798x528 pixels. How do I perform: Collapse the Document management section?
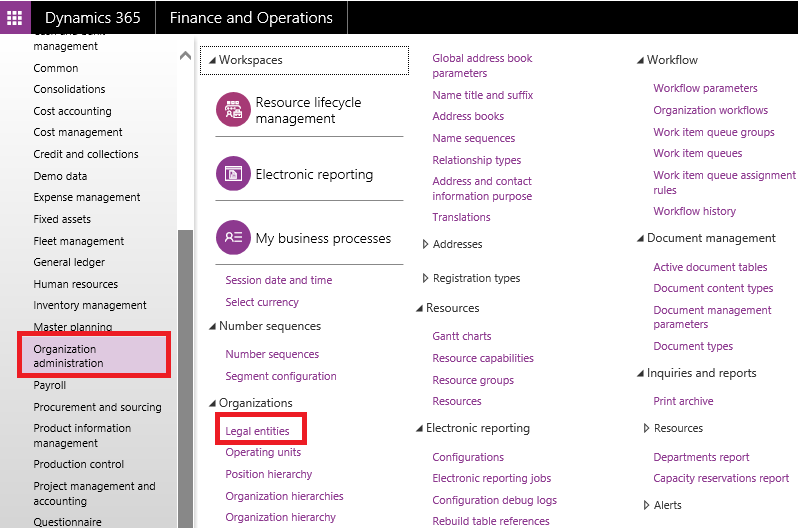tap(640, 239)
